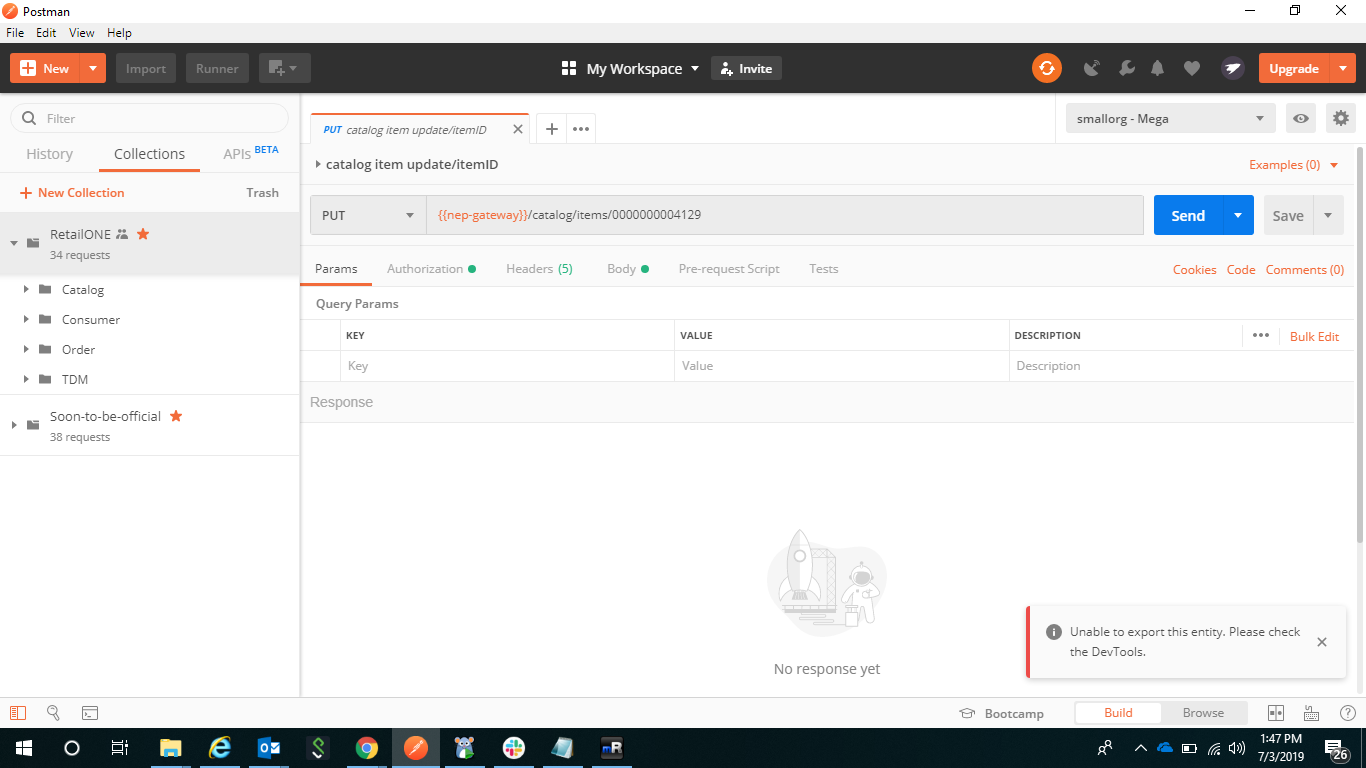Open the PUT request method dropdown
This screenshot has width=1366, height=768.
[367, 215]
